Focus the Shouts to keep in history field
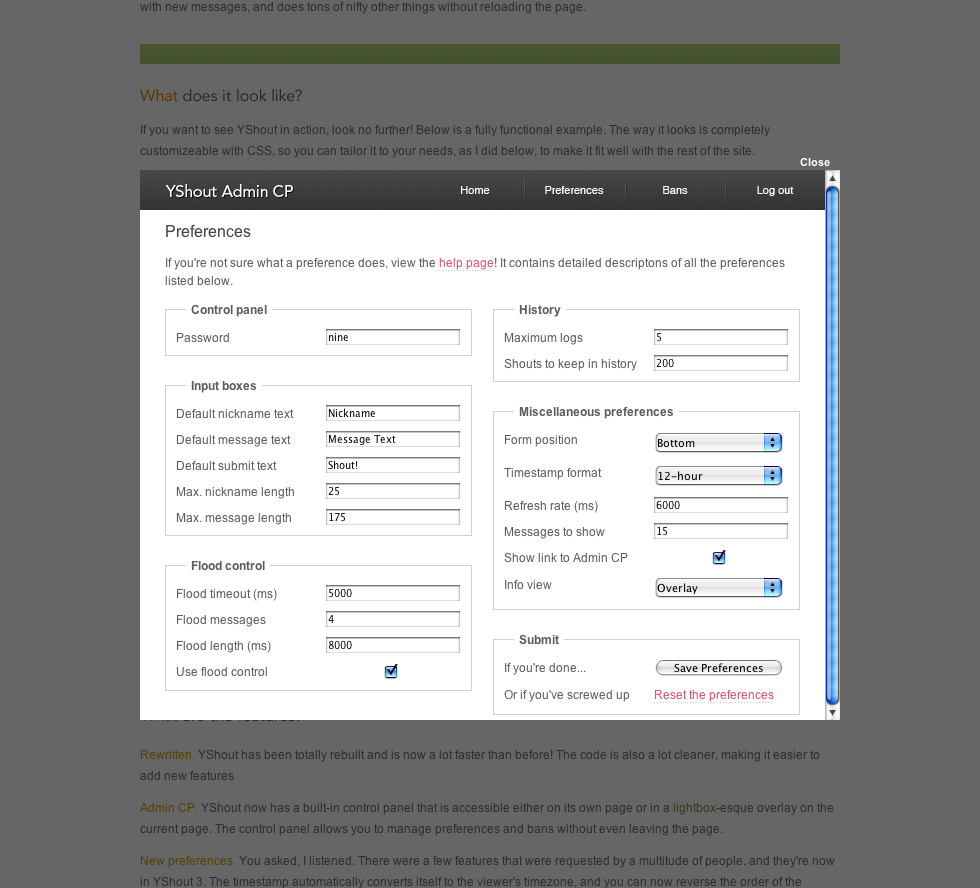Image resolution: width=980 pixels, height=888 pixels. pos(721,363)
